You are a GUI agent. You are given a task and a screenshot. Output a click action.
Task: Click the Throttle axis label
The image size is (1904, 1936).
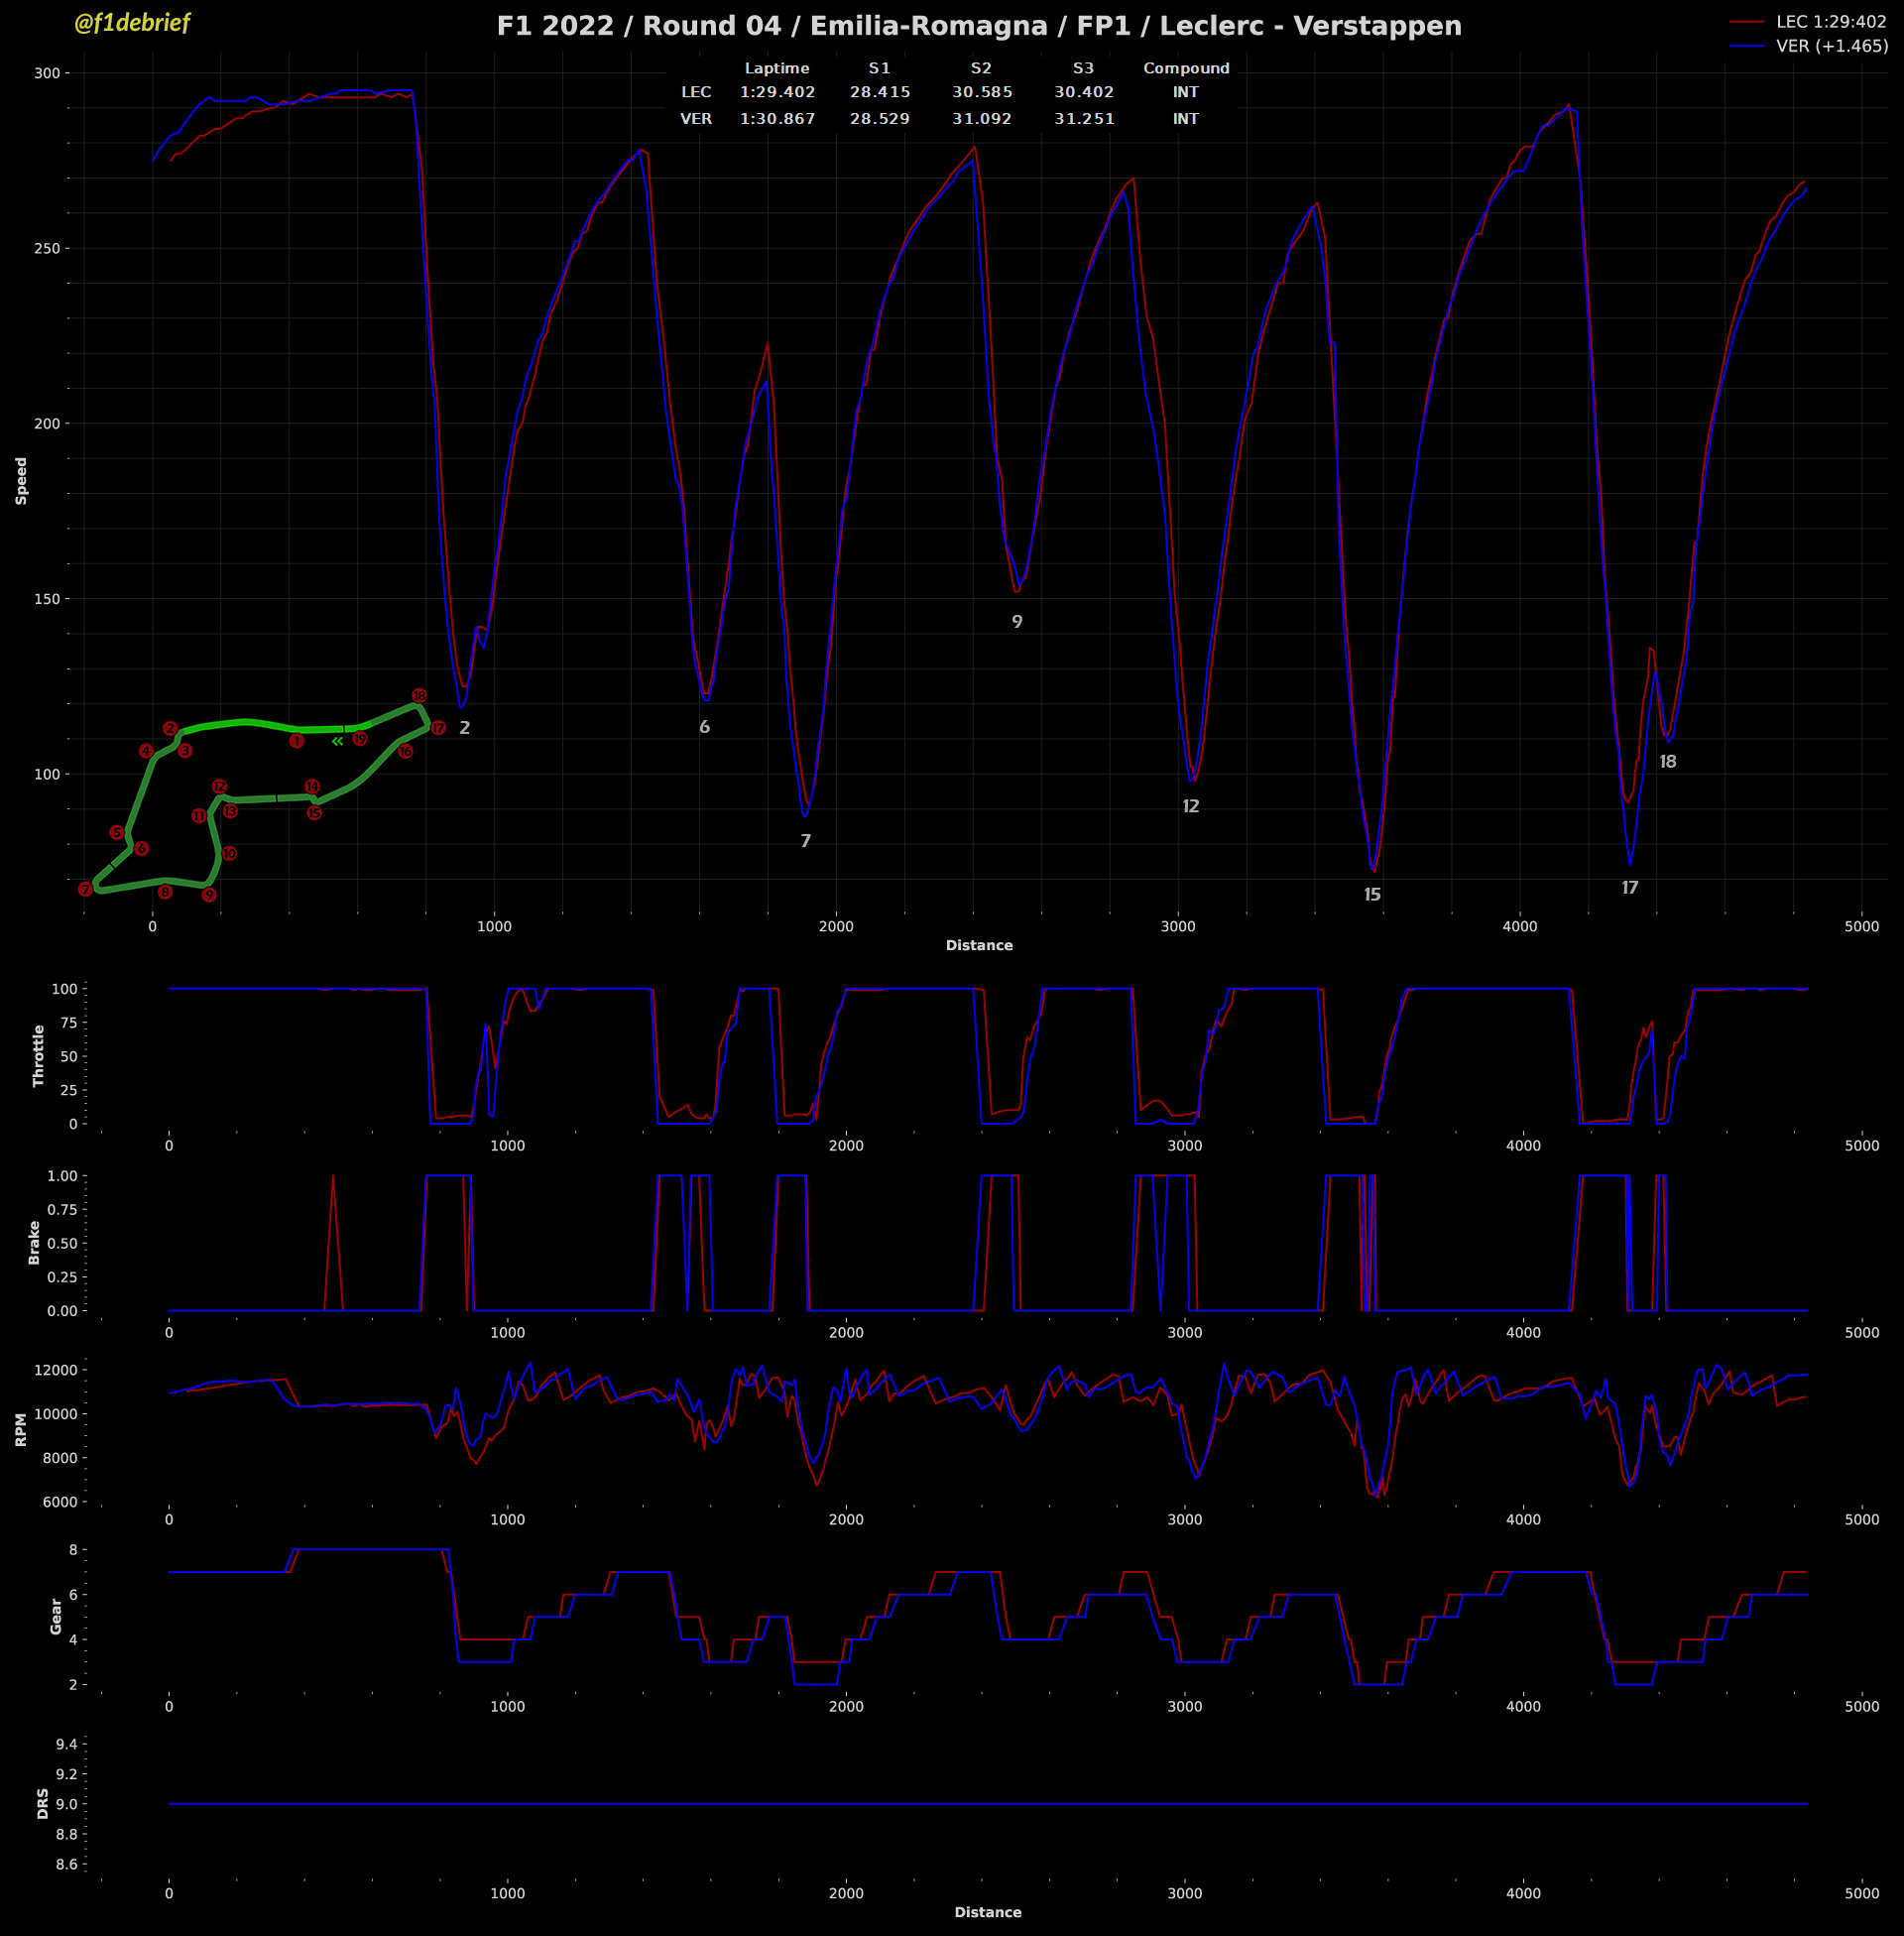[39, 1056]
